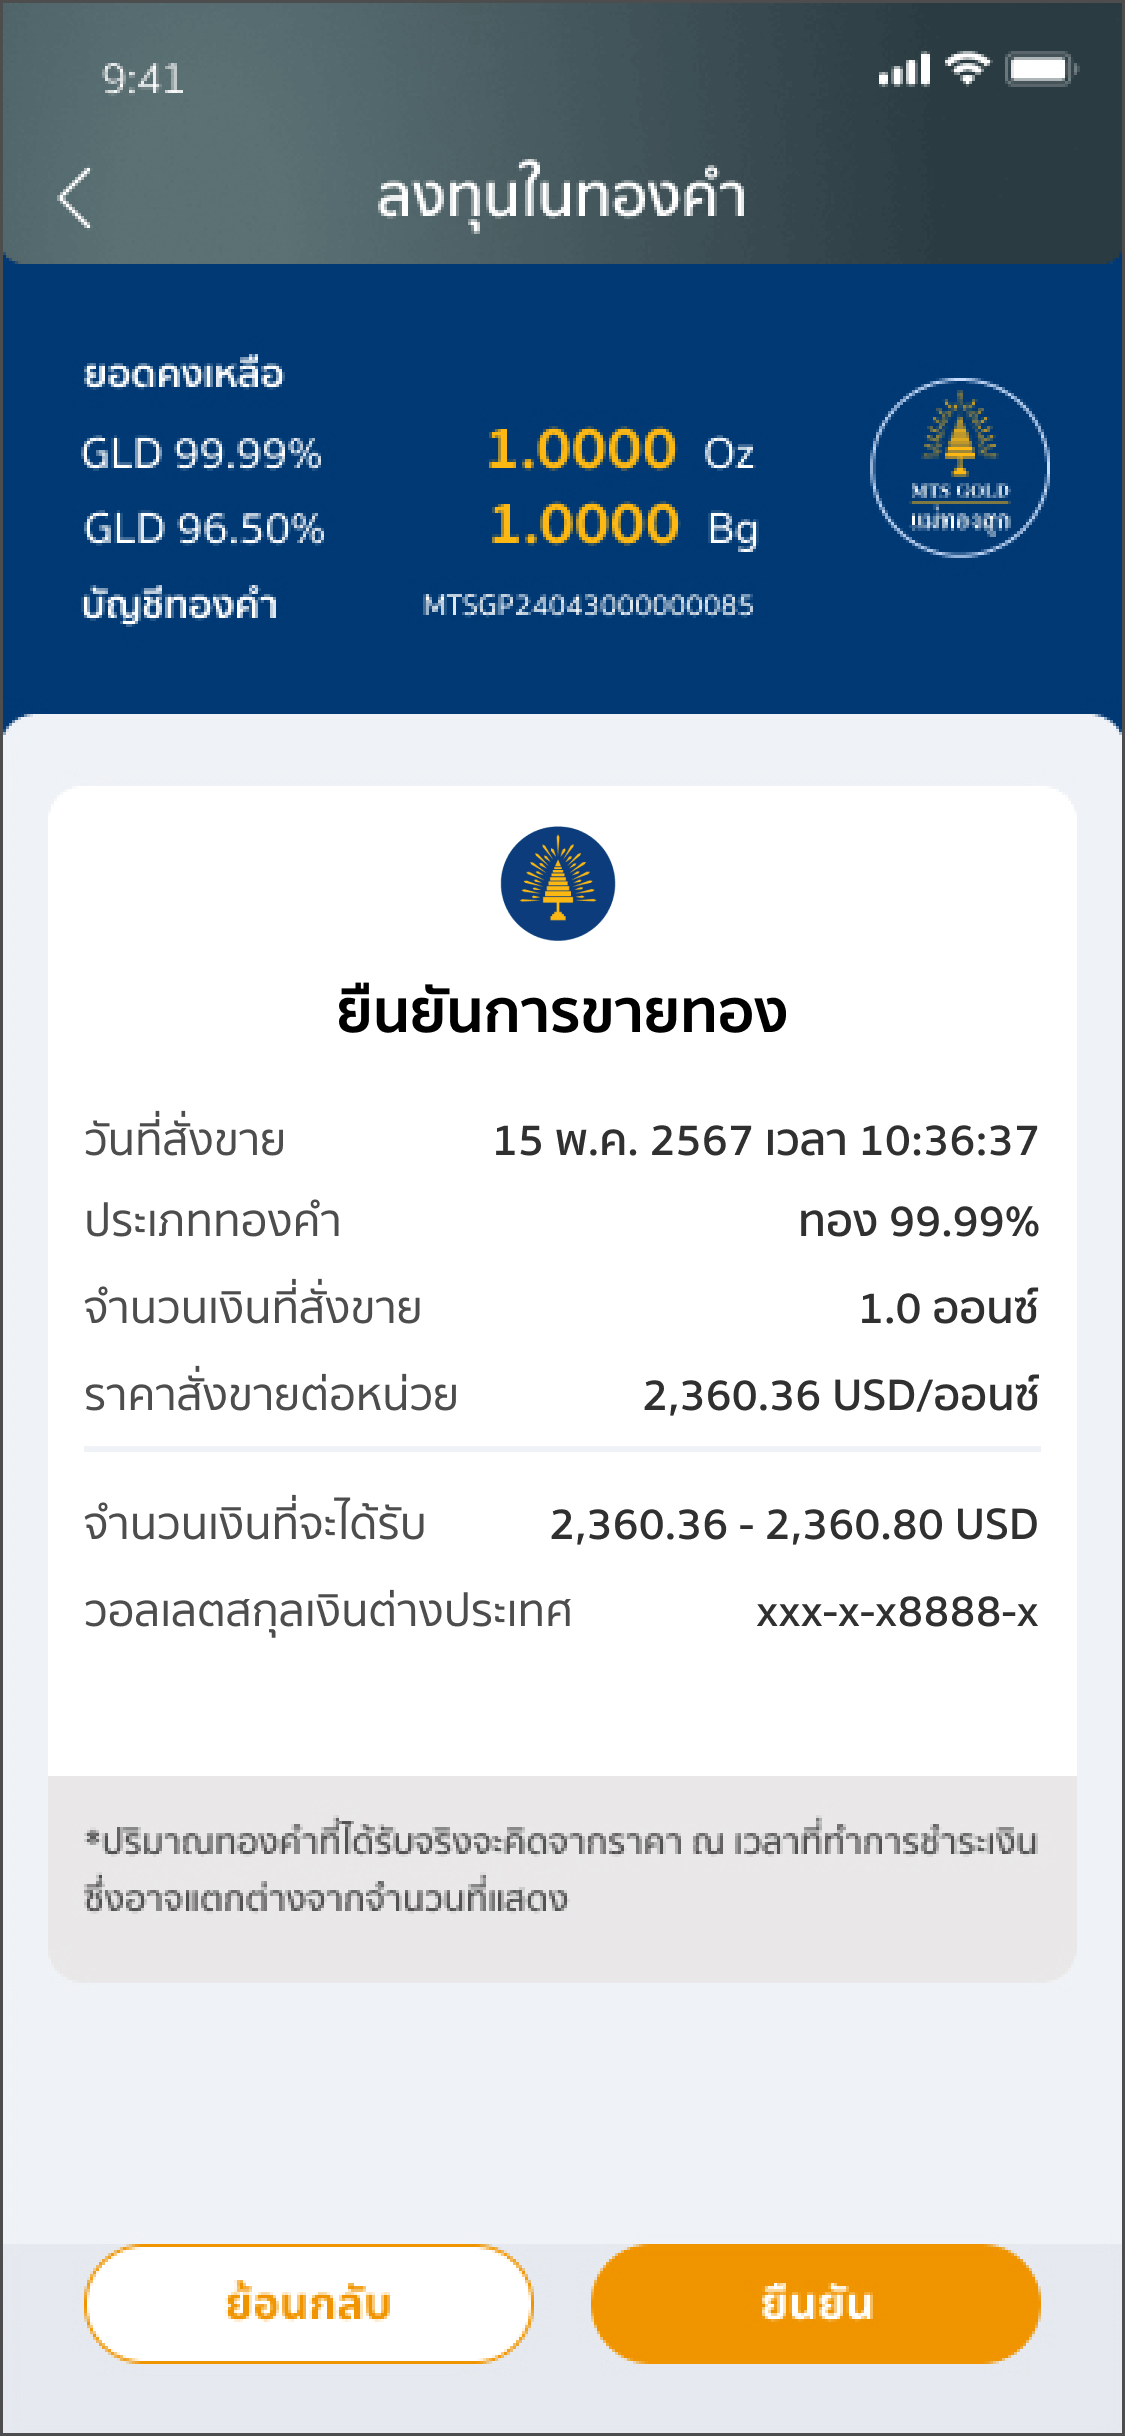Tap the 1.0000 Oz balance value
Viewport: 1125px width, 2436px height.
pyautogui.click(x=620, y=450)
